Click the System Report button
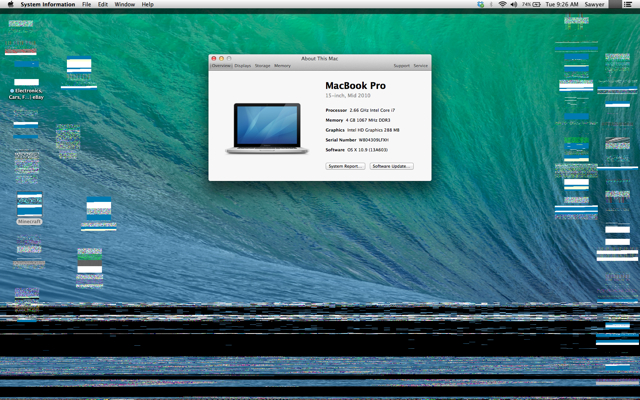Image resolution: width=640 pixels, height=400 pixels. 345,166
